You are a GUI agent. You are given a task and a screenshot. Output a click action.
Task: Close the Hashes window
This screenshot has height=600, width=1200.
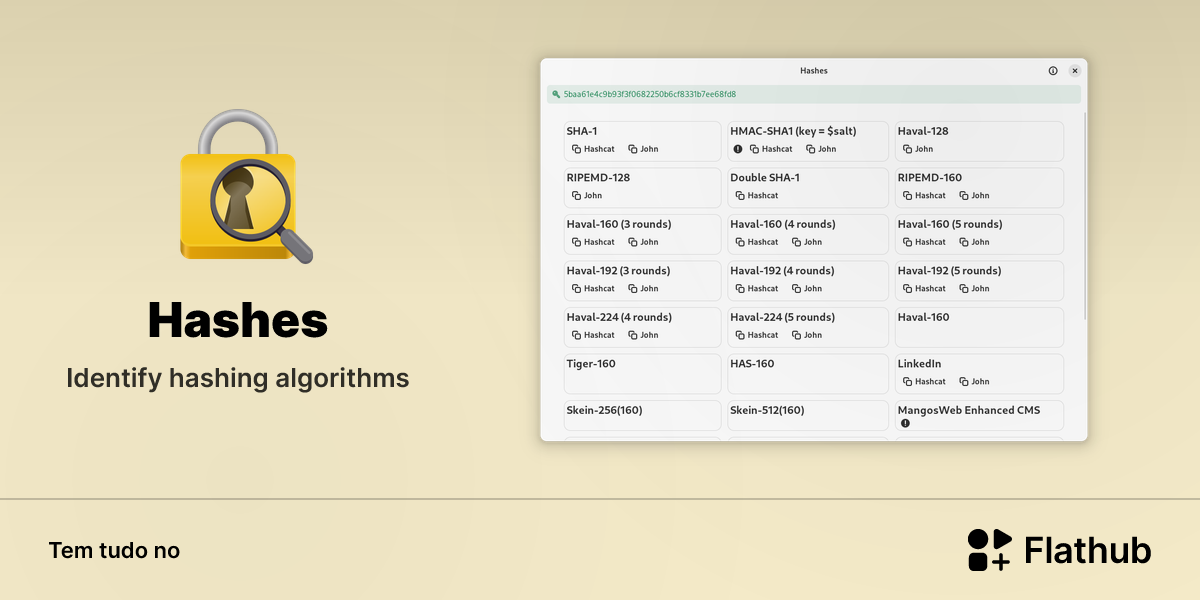pyautogui.click(x=1075, y=71)
